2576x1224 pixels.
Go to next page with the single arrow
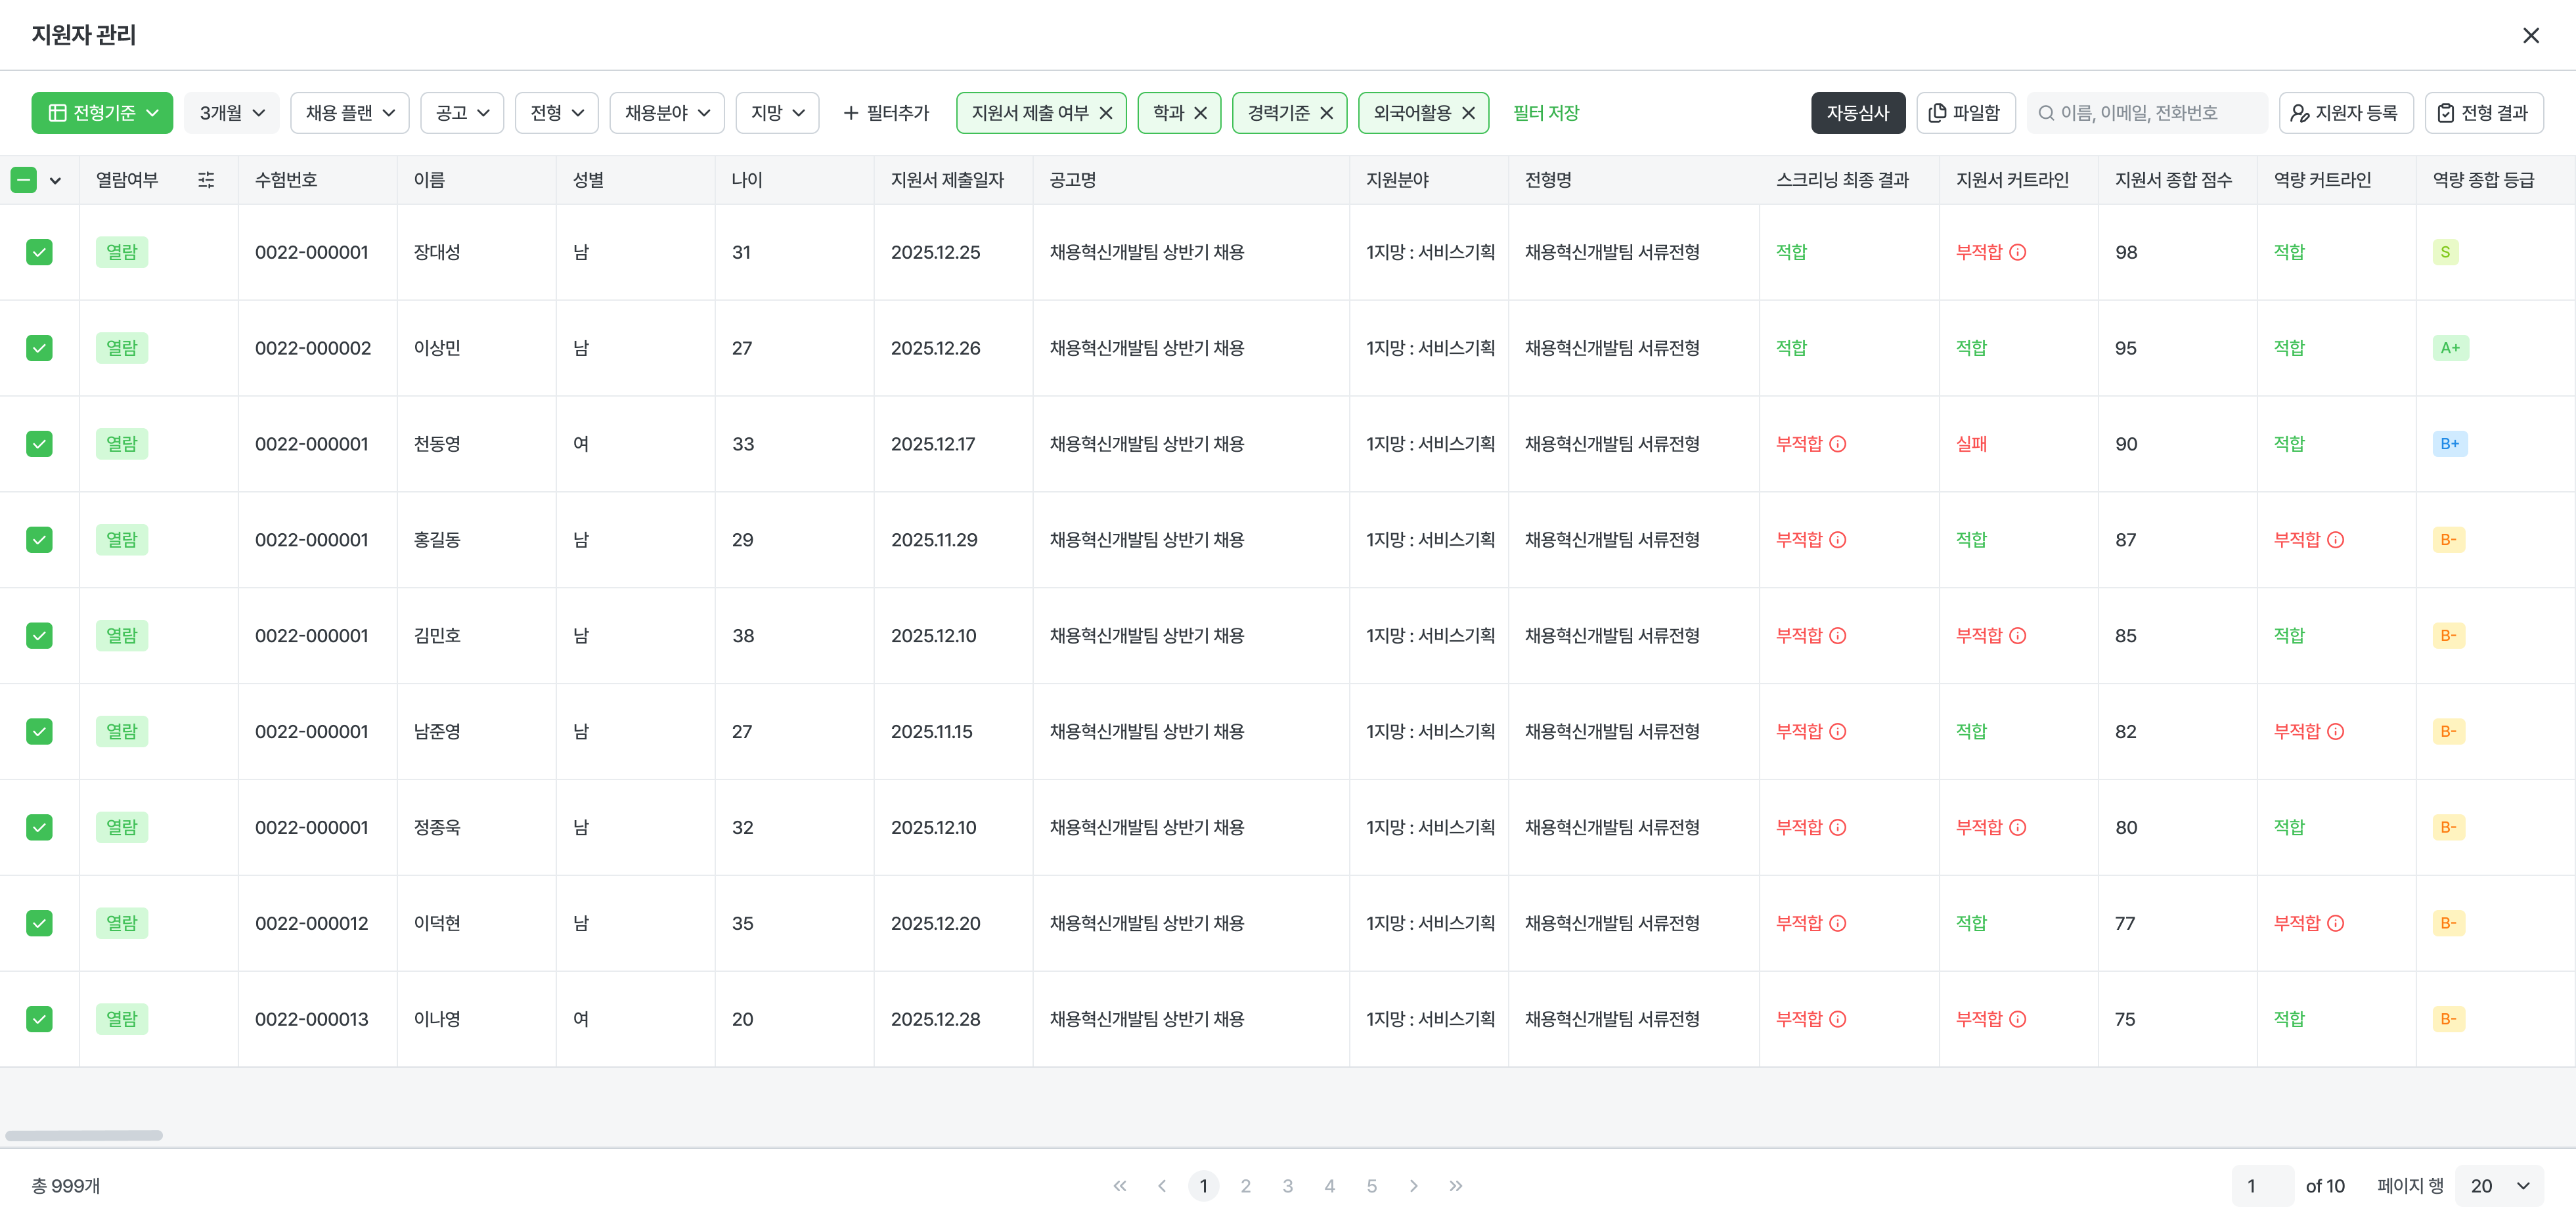click(x=1413, y=1186)
